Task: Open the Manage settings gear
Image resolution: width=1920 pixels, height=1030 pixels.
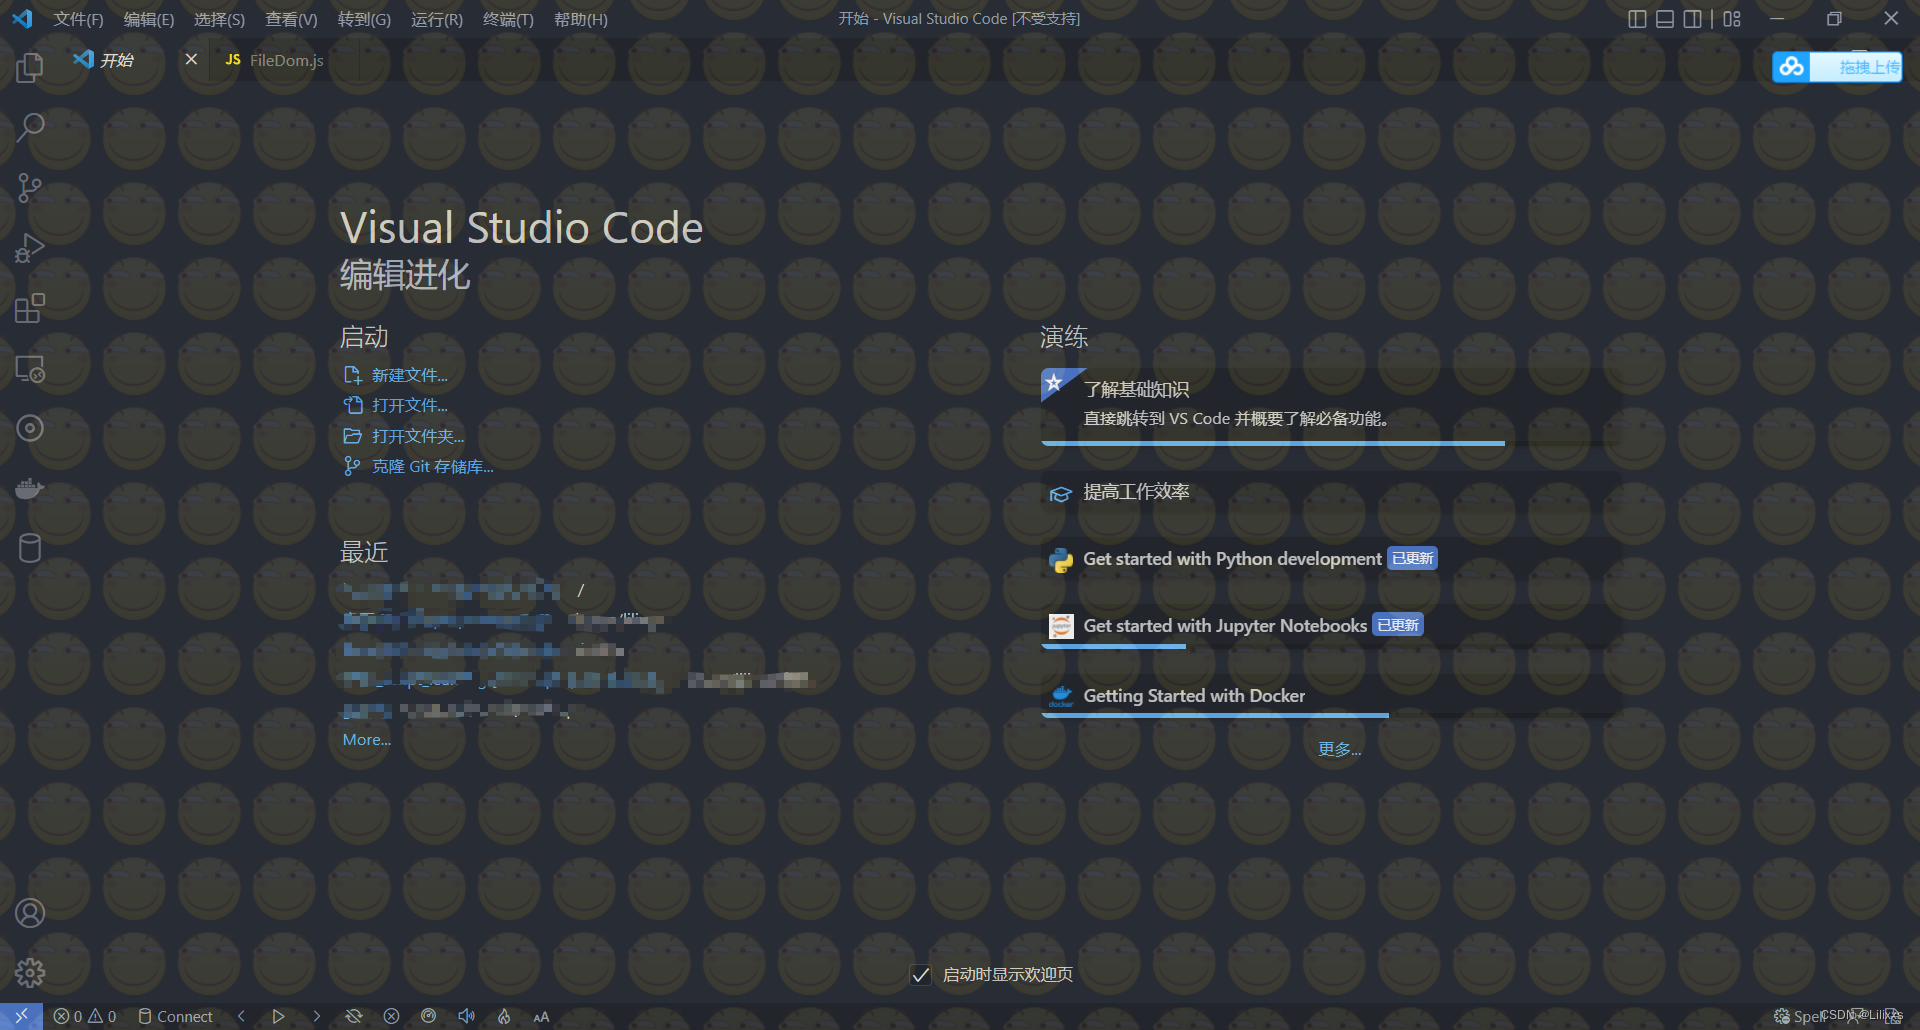Action: point(30,972)
